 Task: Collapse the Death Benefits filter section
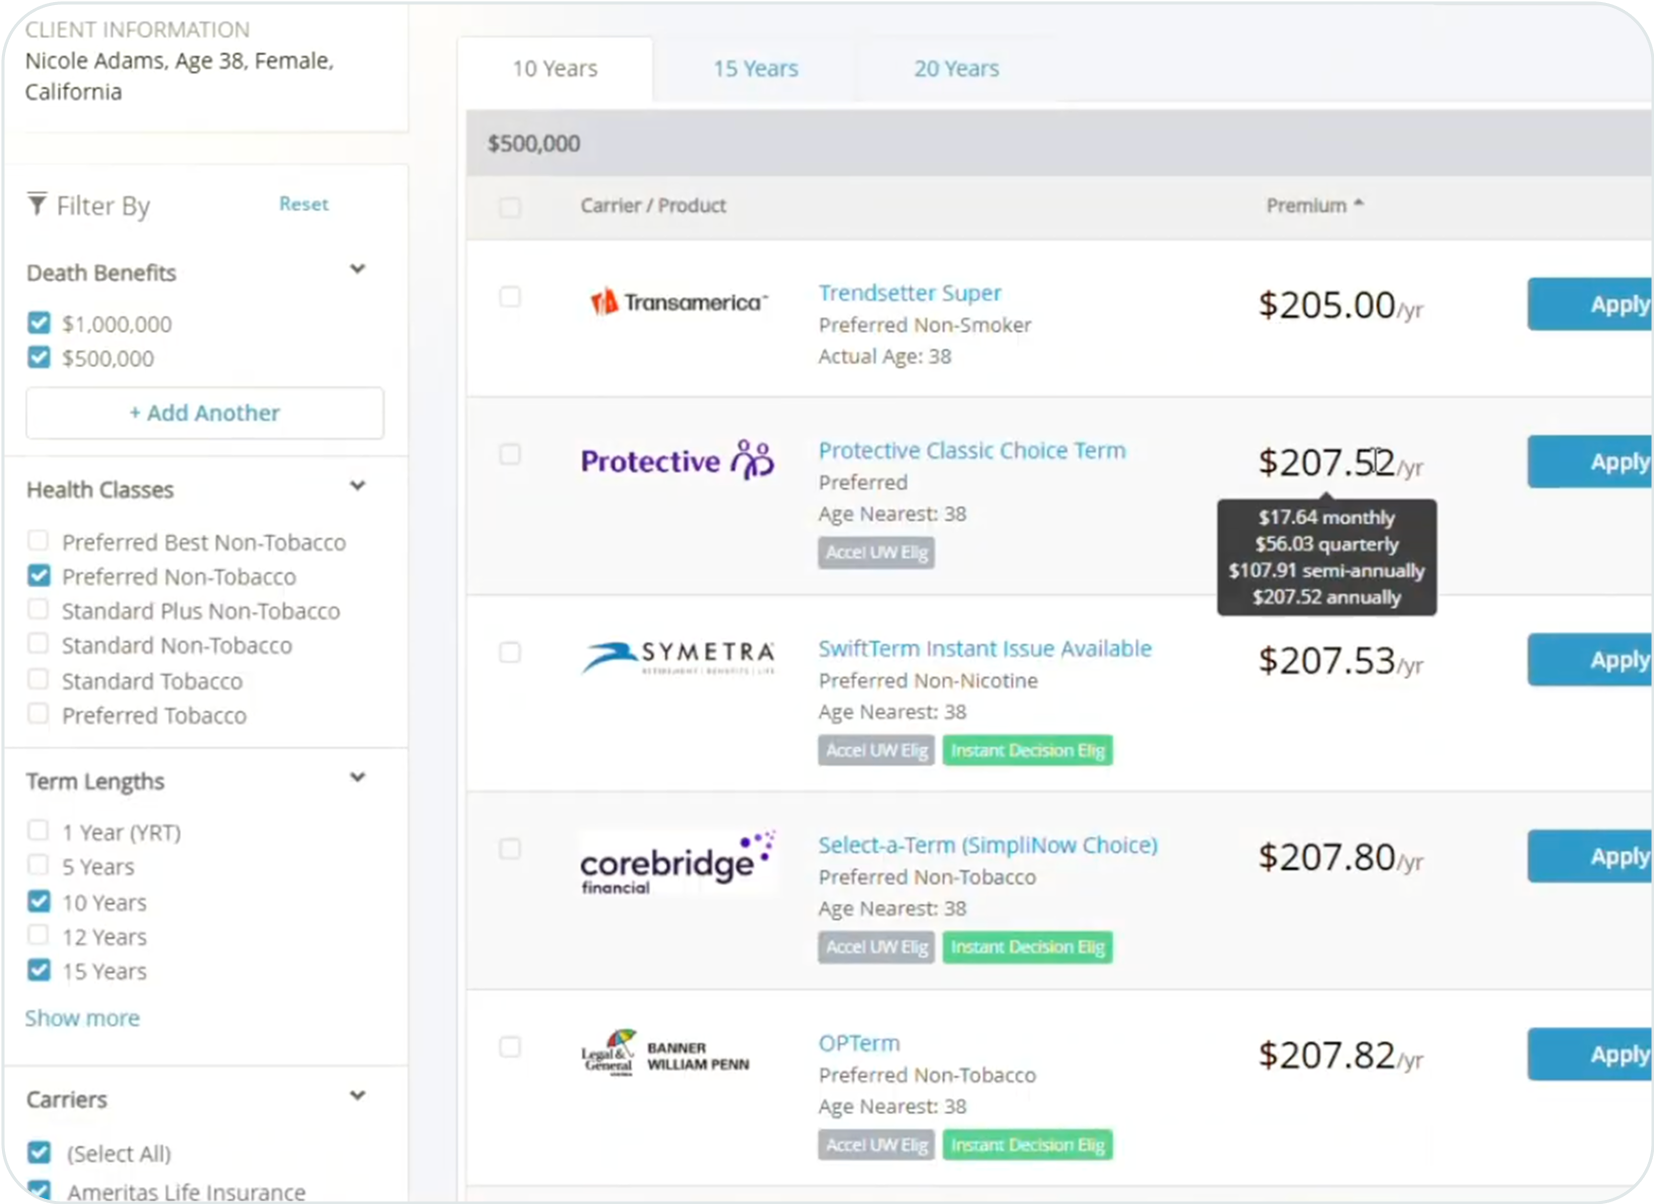coord(358,269)
